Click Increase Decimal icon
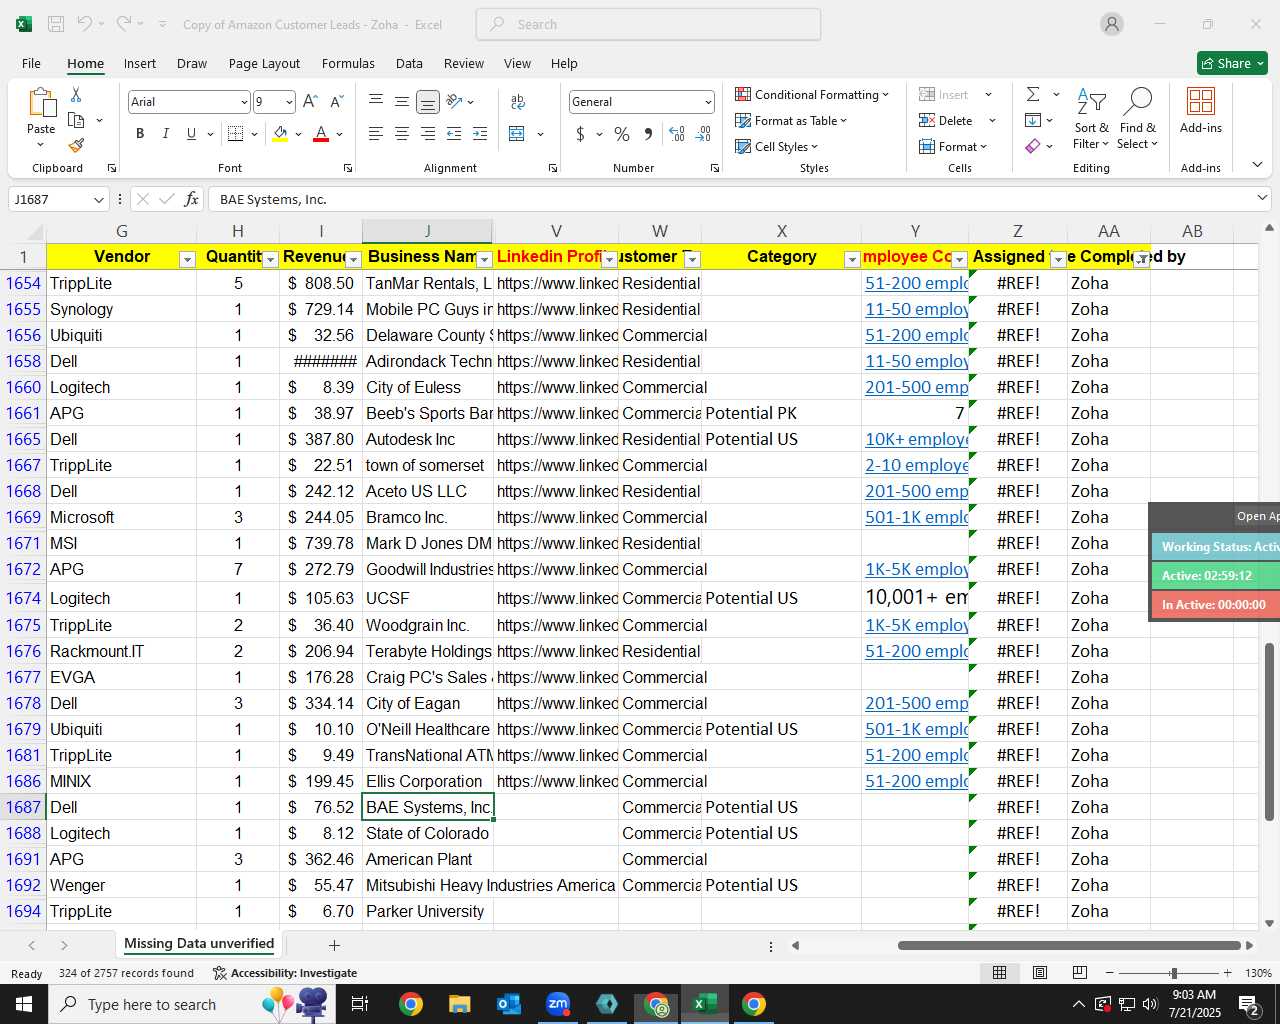This screenshot has height=1024, width=1280. [x=677, y=134]
